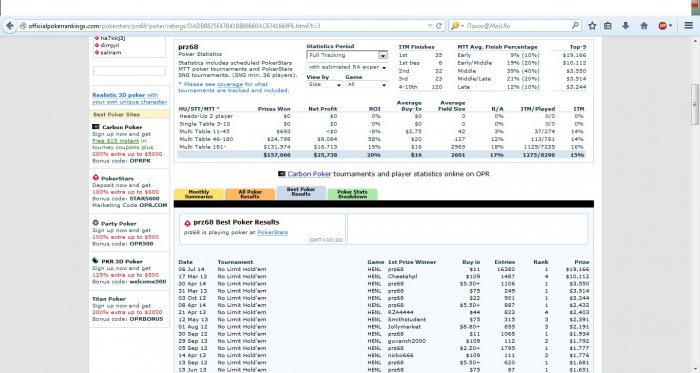Viewport: 700px width, 373px height.
Task: Open Adblock Plus extension icon
Action: (x=663, y=26)
